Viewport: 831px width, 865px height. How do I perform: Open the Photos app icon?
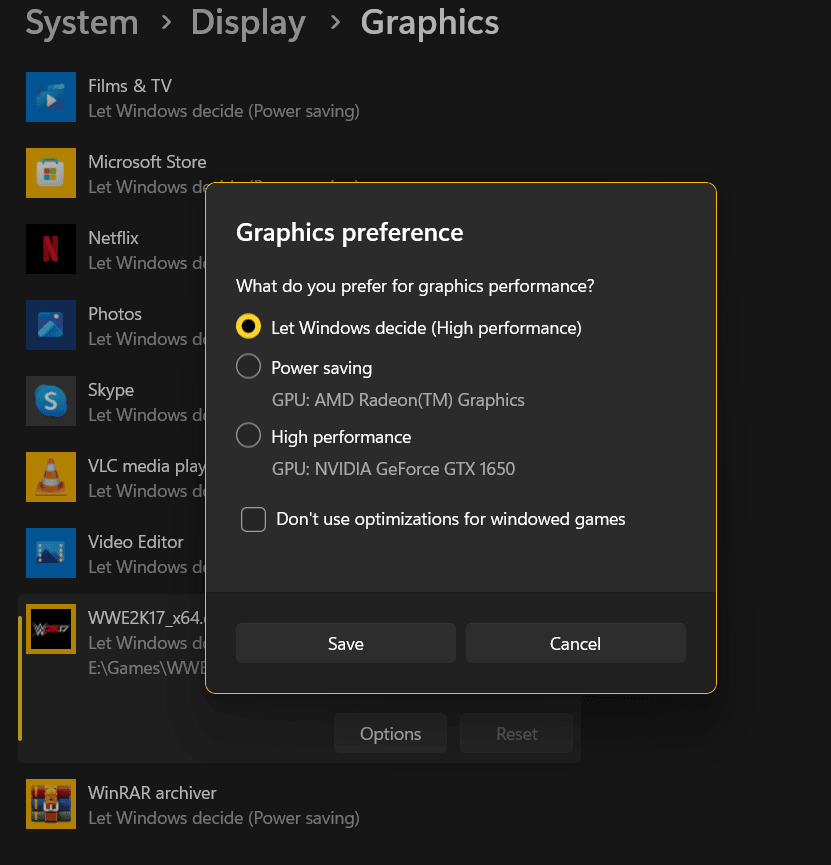[51, 325]
